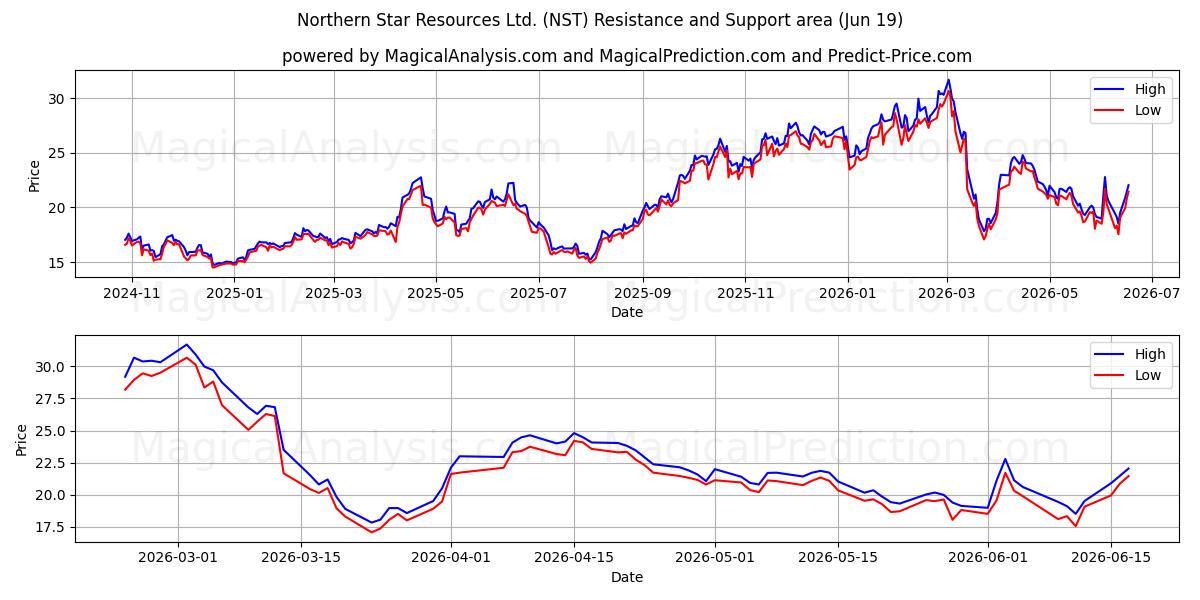
Task: Click top chart y-axis value 15
Action: (58, 263)
